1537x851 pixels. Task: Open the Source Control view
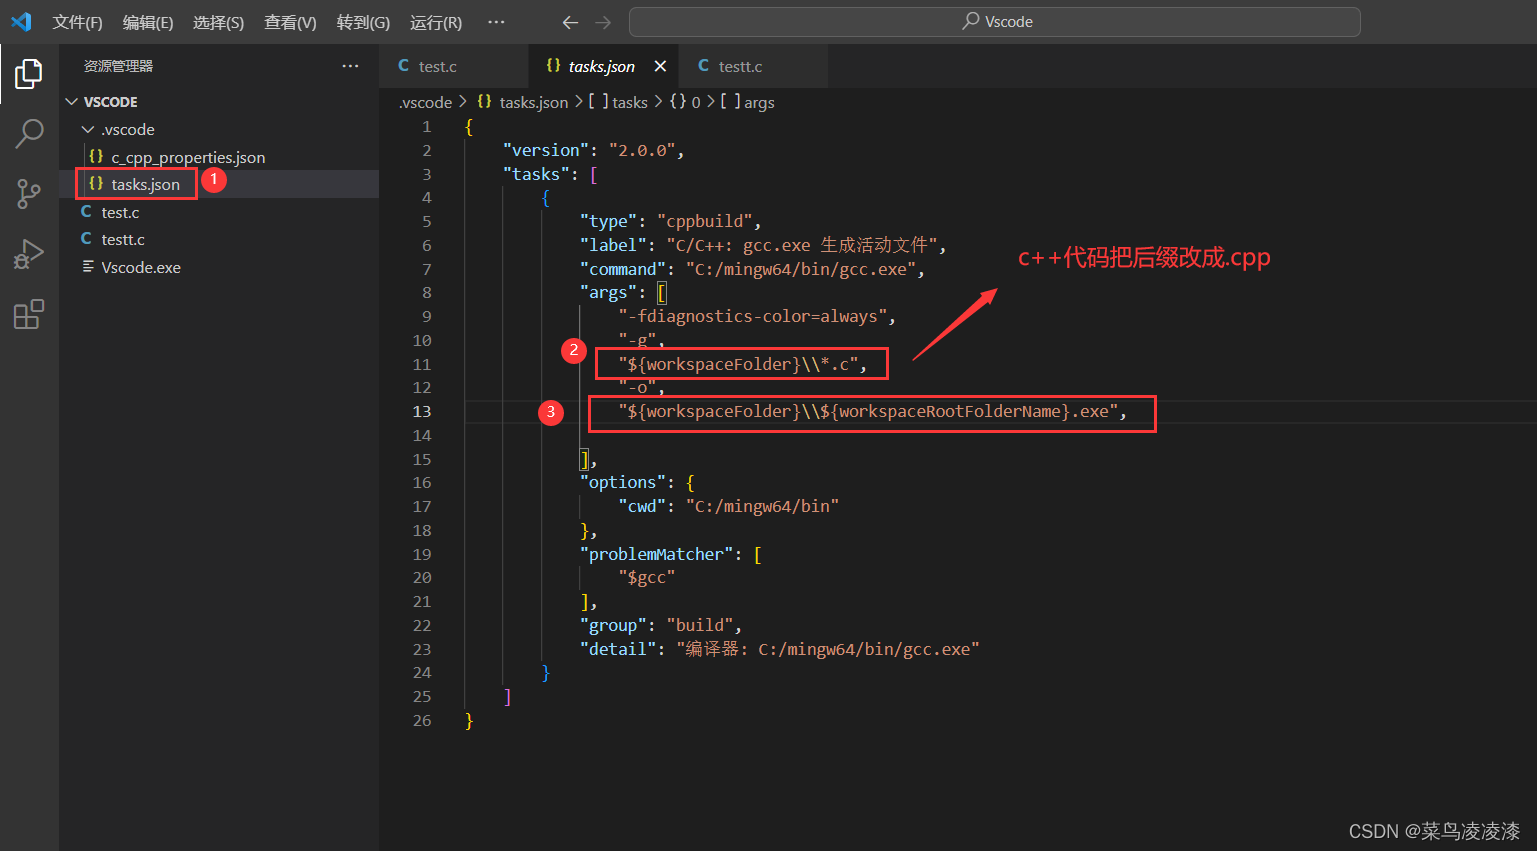click(x=29, y=194)
